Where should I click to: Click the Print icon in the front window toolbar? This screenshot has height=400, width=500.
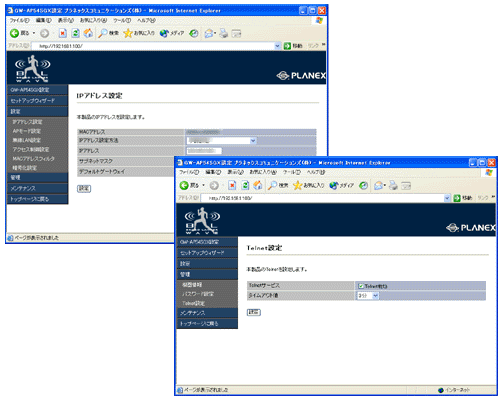coord(393,186)
